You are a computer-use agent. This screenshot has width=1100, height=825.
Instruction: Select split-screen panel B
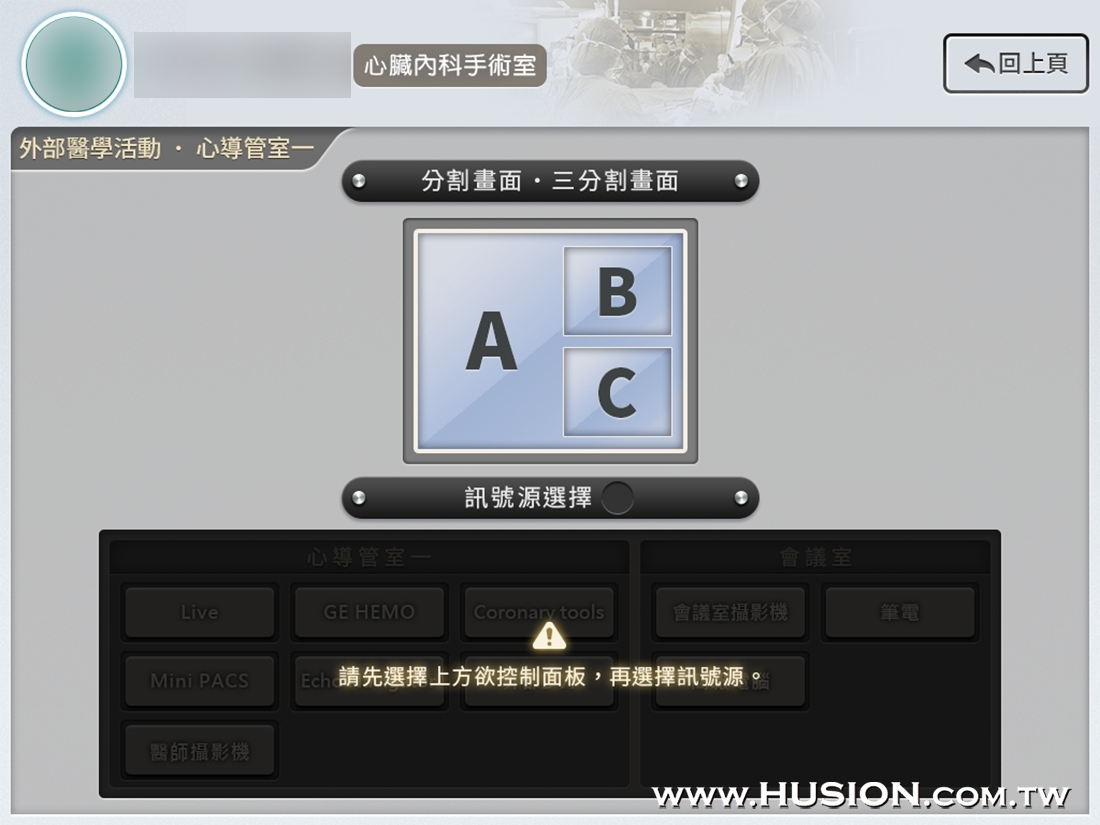tap(617, 290)
